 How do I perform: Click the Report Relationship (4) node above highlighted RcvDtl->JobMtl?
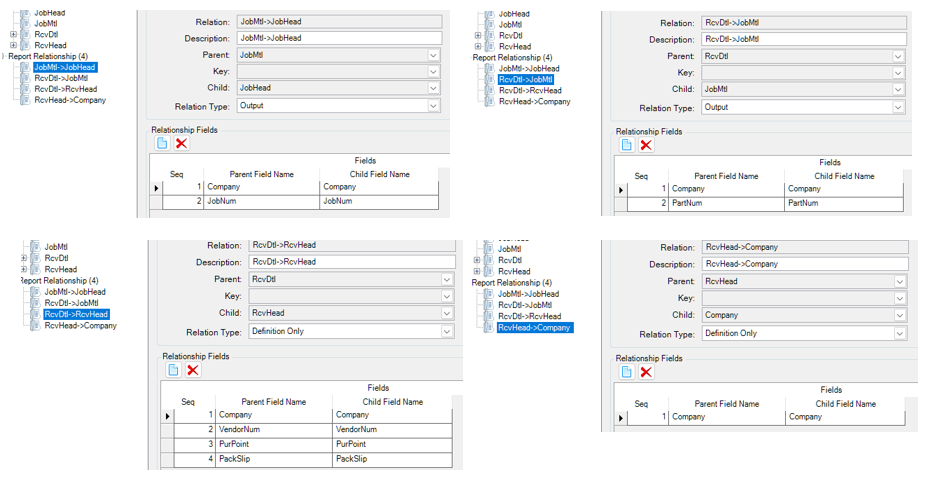coord(512,58)
